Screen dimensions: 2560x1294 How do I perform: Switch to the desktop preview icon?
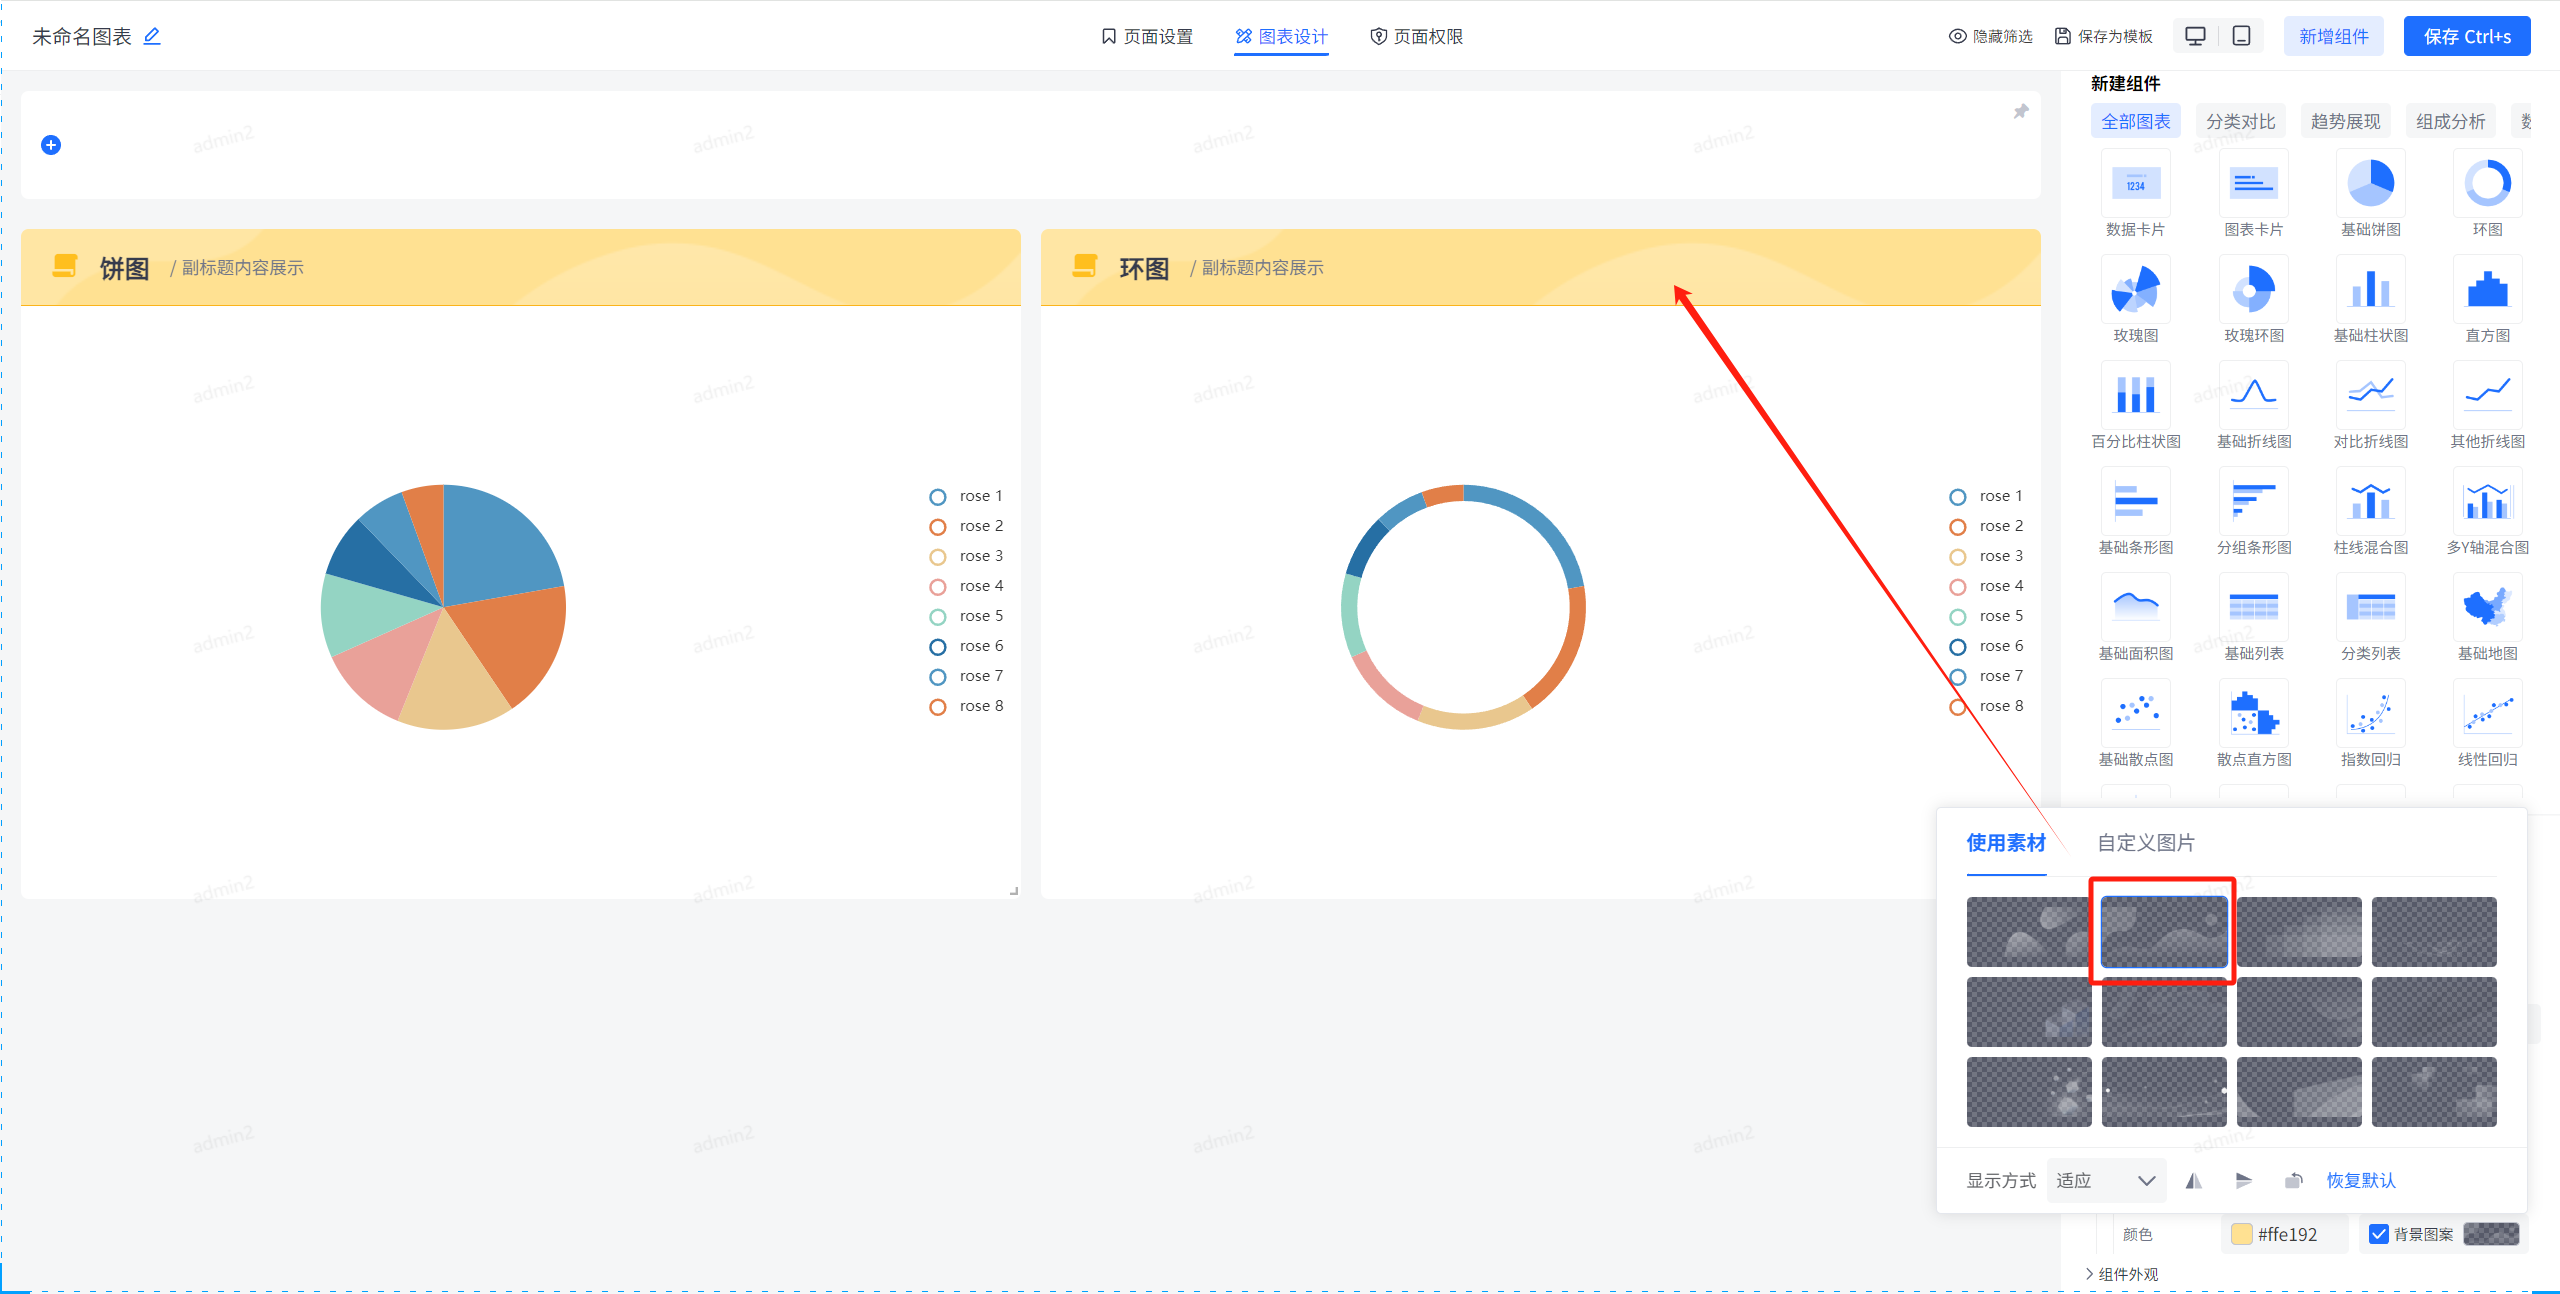2195,36
